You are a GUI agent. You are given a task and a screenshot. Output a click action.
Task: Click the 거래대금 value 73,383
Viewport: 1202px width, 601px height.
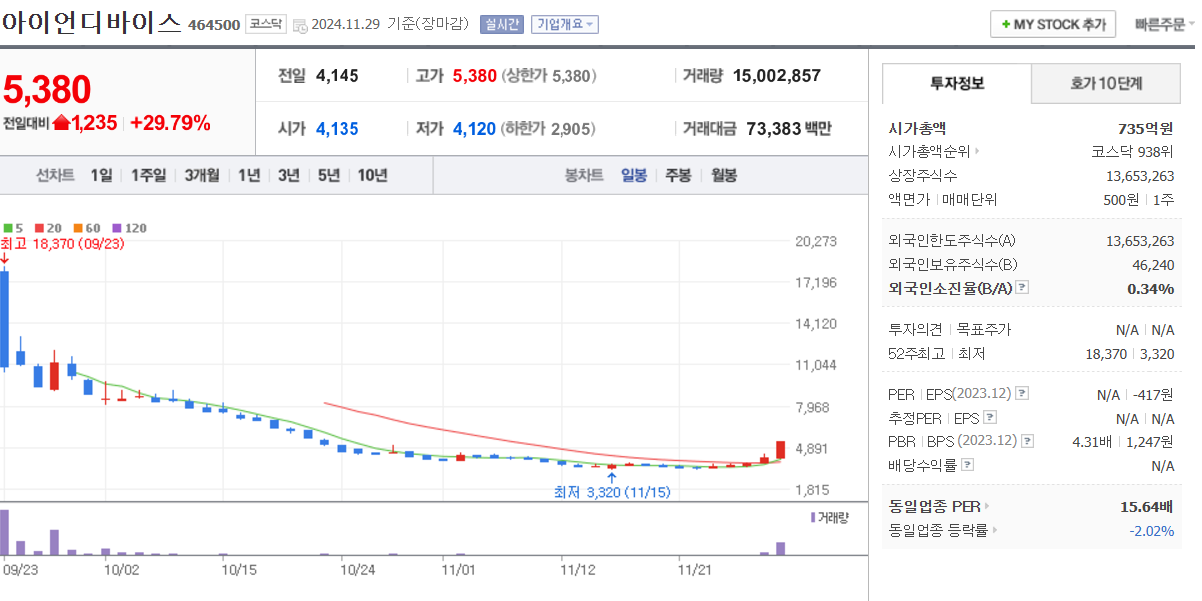(x=774, y=128)
